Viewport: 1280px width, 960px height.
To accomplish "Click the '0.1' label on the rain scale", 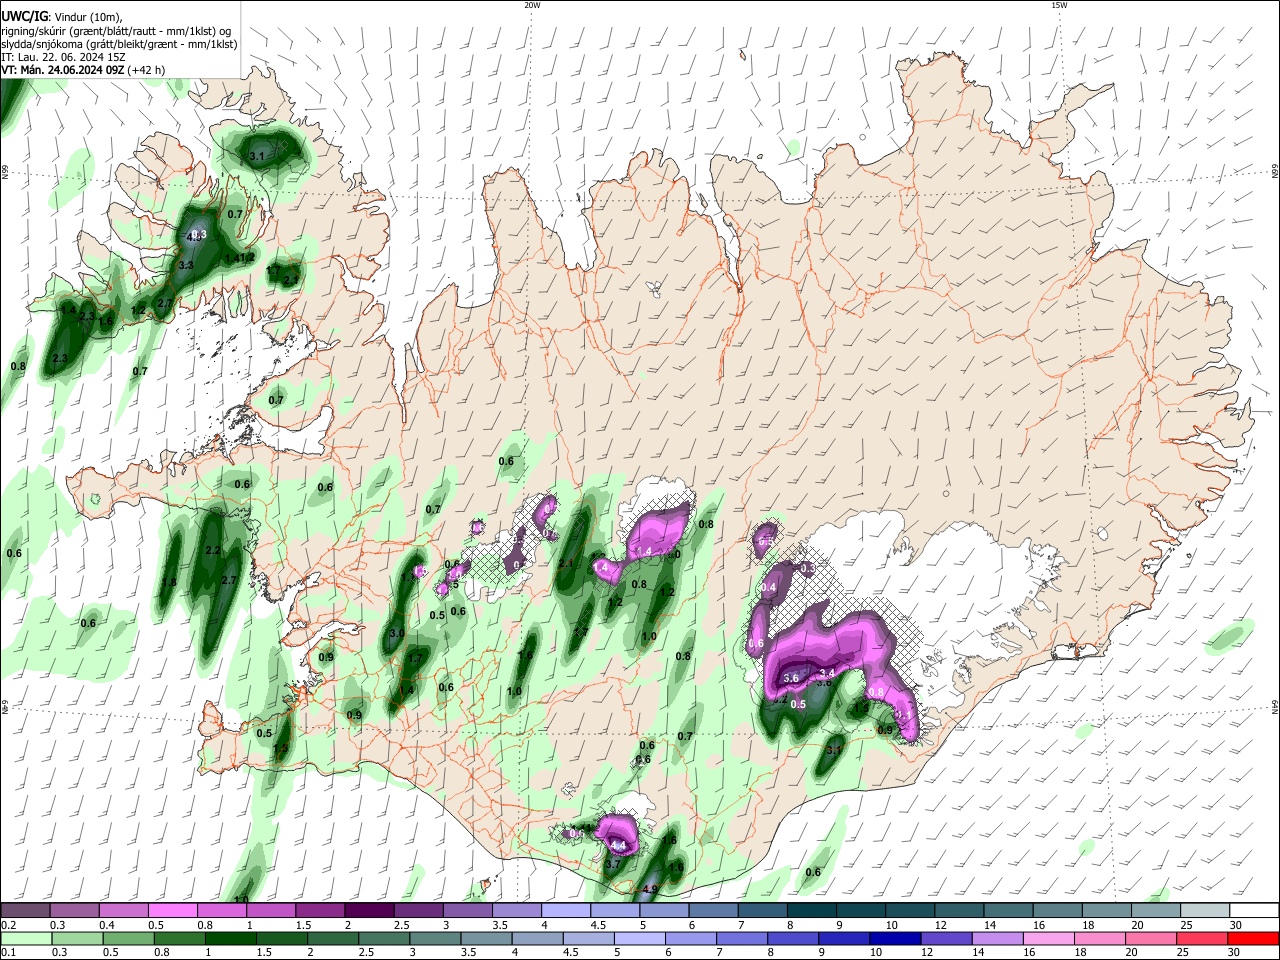I will click(x=9, y=953).
